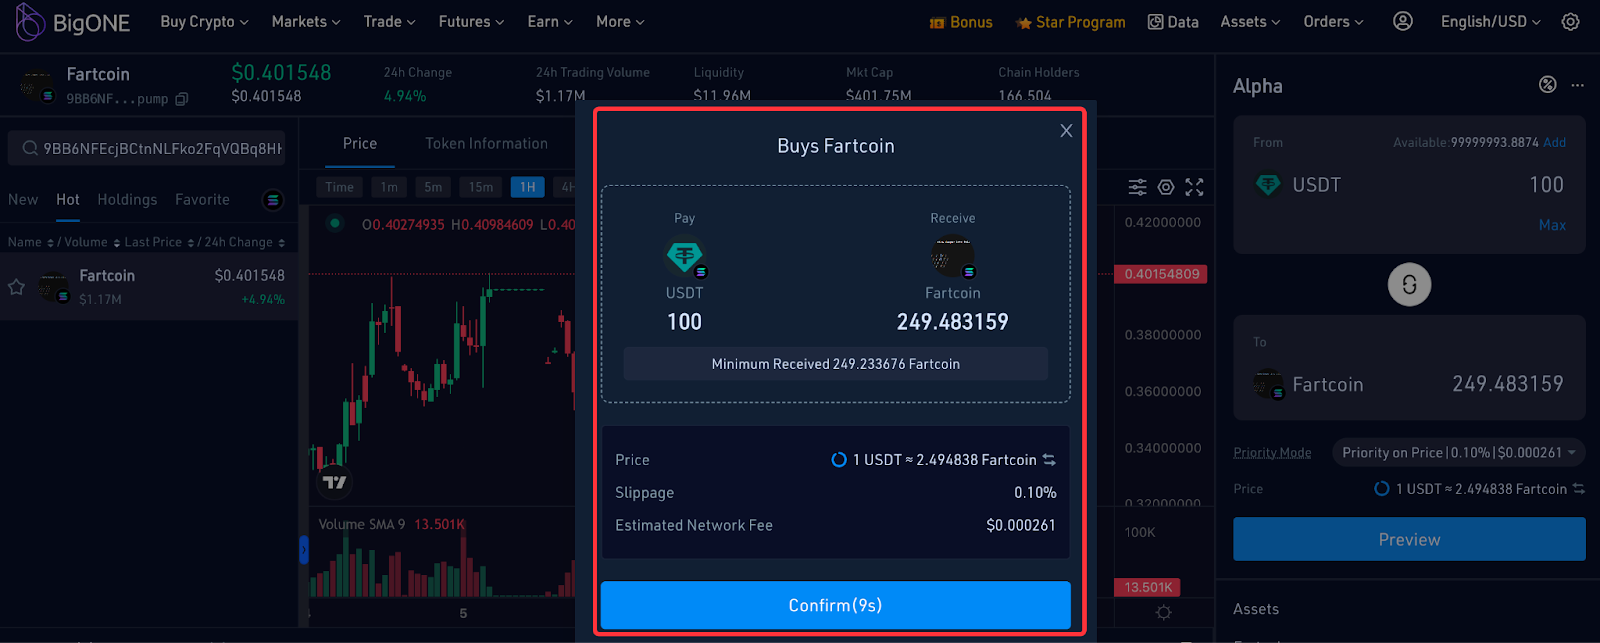
Task: Click the swap direction button between From and To
Action: click(1409, 285)
